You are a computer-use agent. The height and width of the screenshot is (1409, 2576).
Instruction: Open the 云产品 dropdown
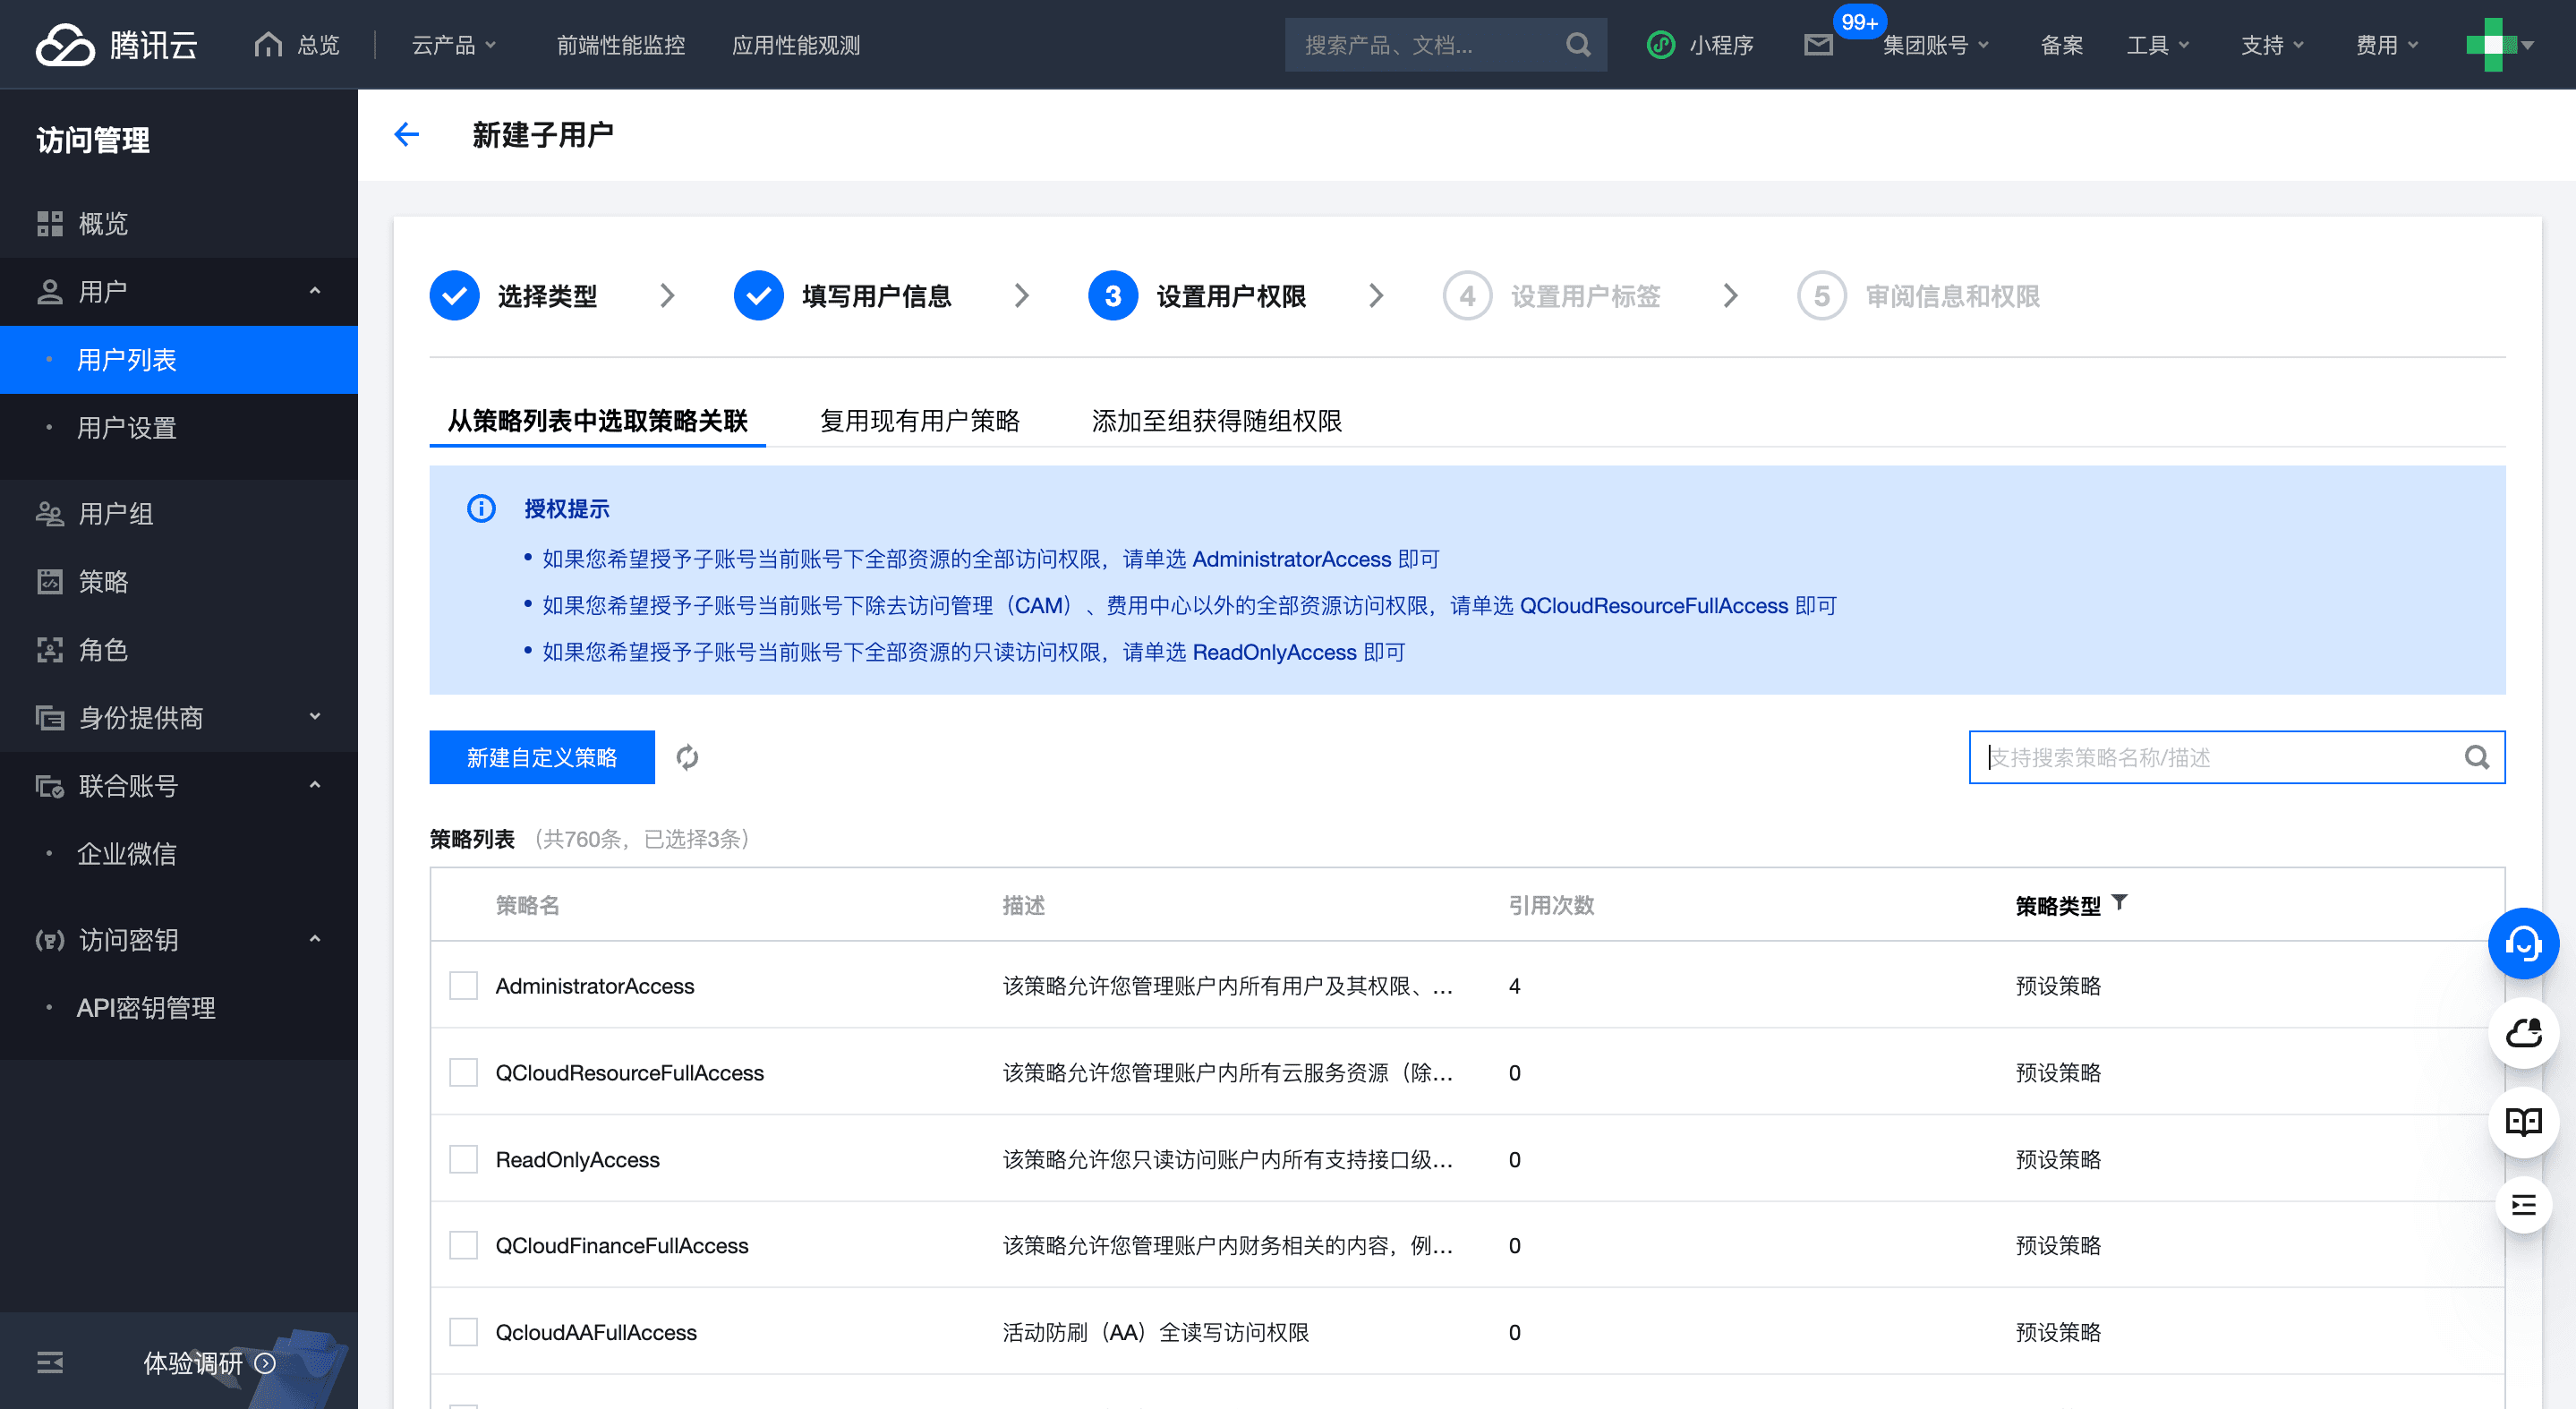pos(454,45)
